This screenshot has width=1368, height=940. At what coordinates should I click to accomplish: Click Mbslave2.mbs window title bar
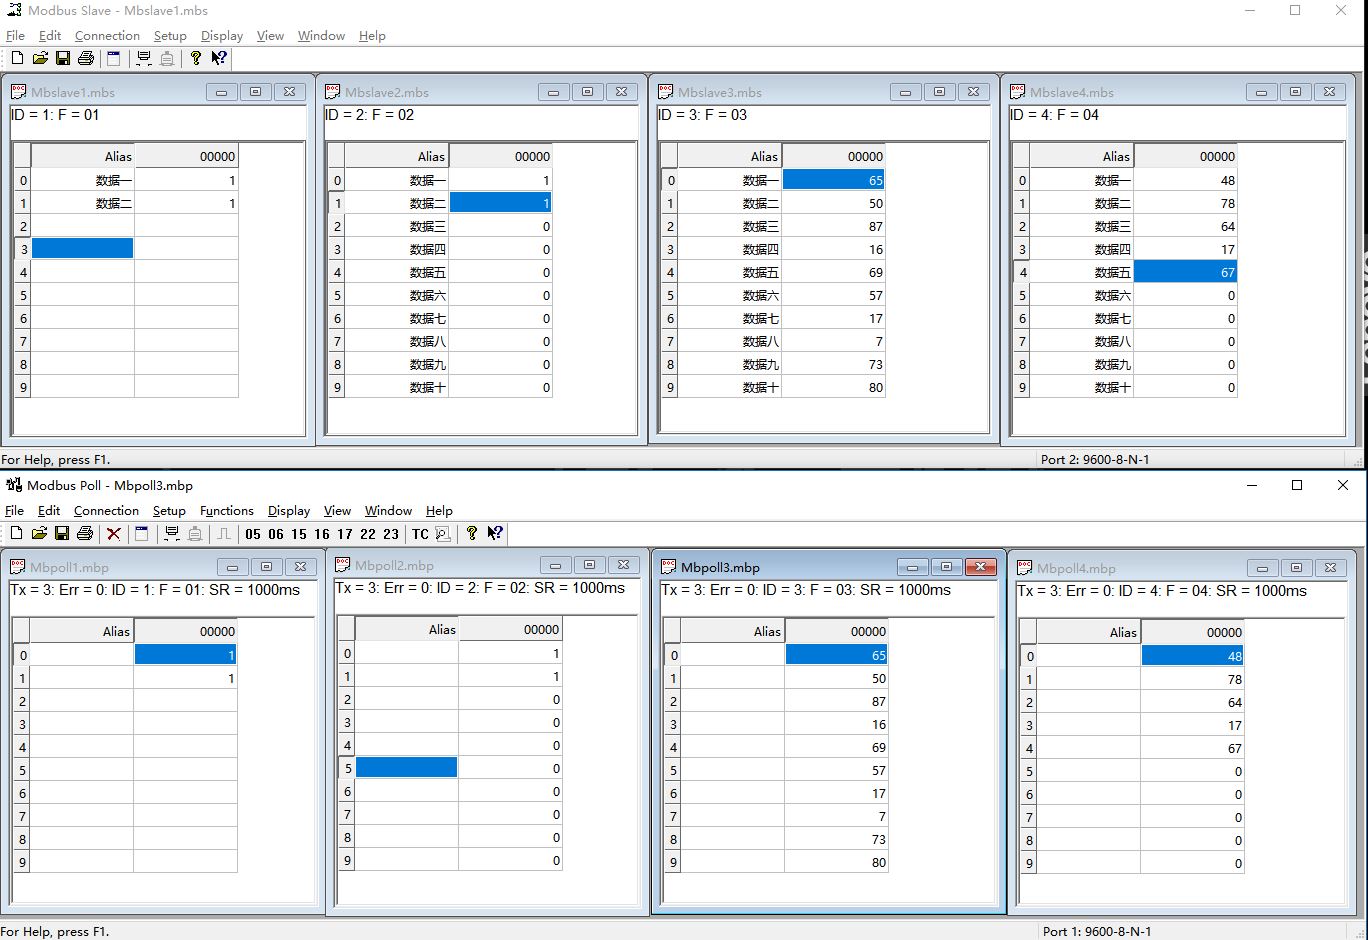[x=430, y=92]
